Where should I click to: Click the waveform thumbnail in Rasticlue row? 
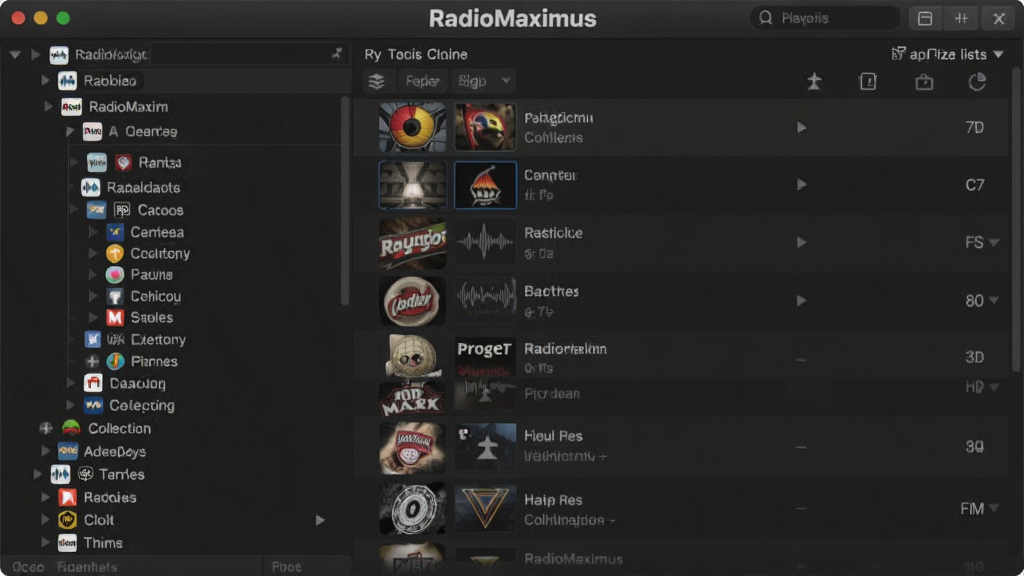pos(485,242)
